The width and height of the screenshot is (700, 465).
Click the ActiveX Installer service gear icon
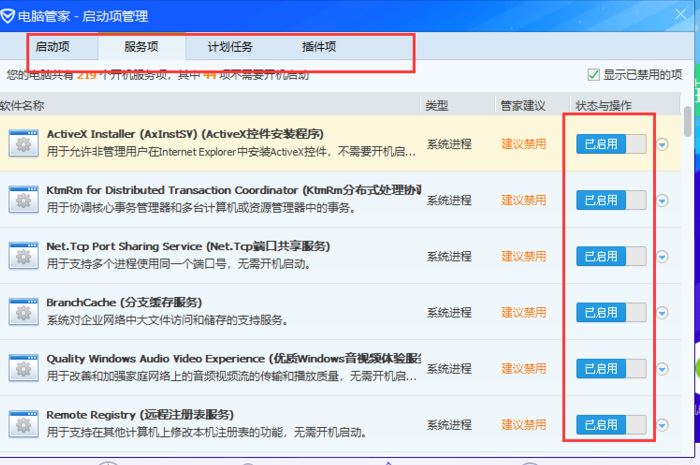[22, 143]
